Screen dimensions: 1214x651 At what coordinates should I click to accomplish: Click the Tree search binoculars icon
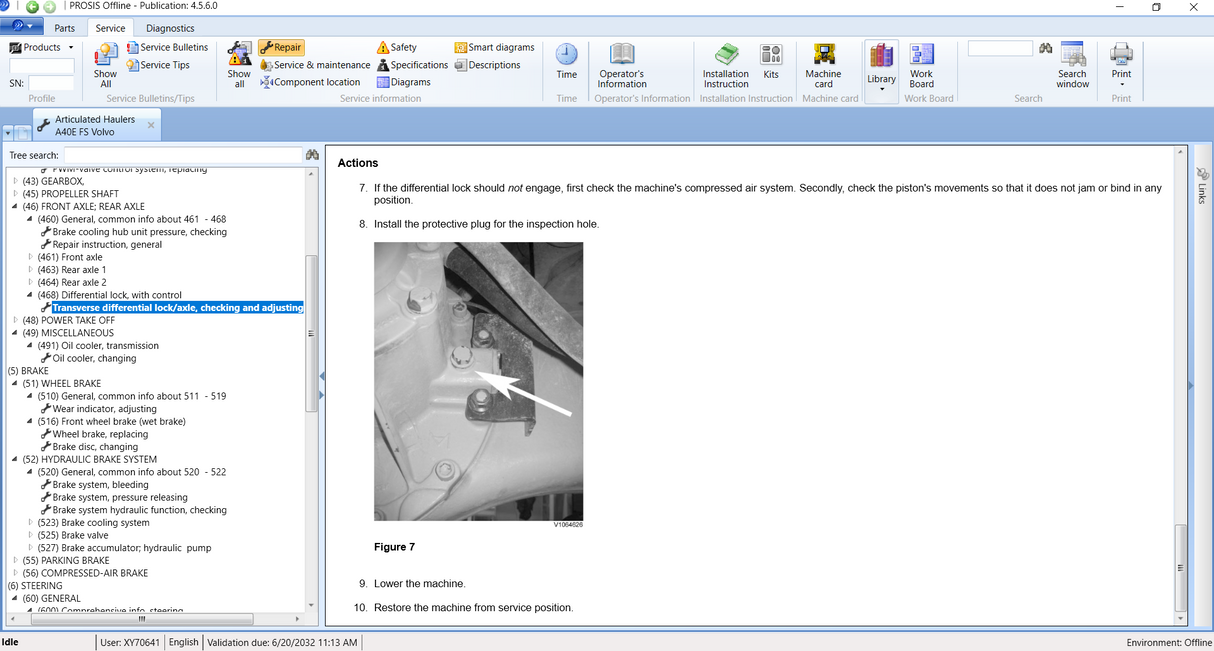tap(312, 155)
